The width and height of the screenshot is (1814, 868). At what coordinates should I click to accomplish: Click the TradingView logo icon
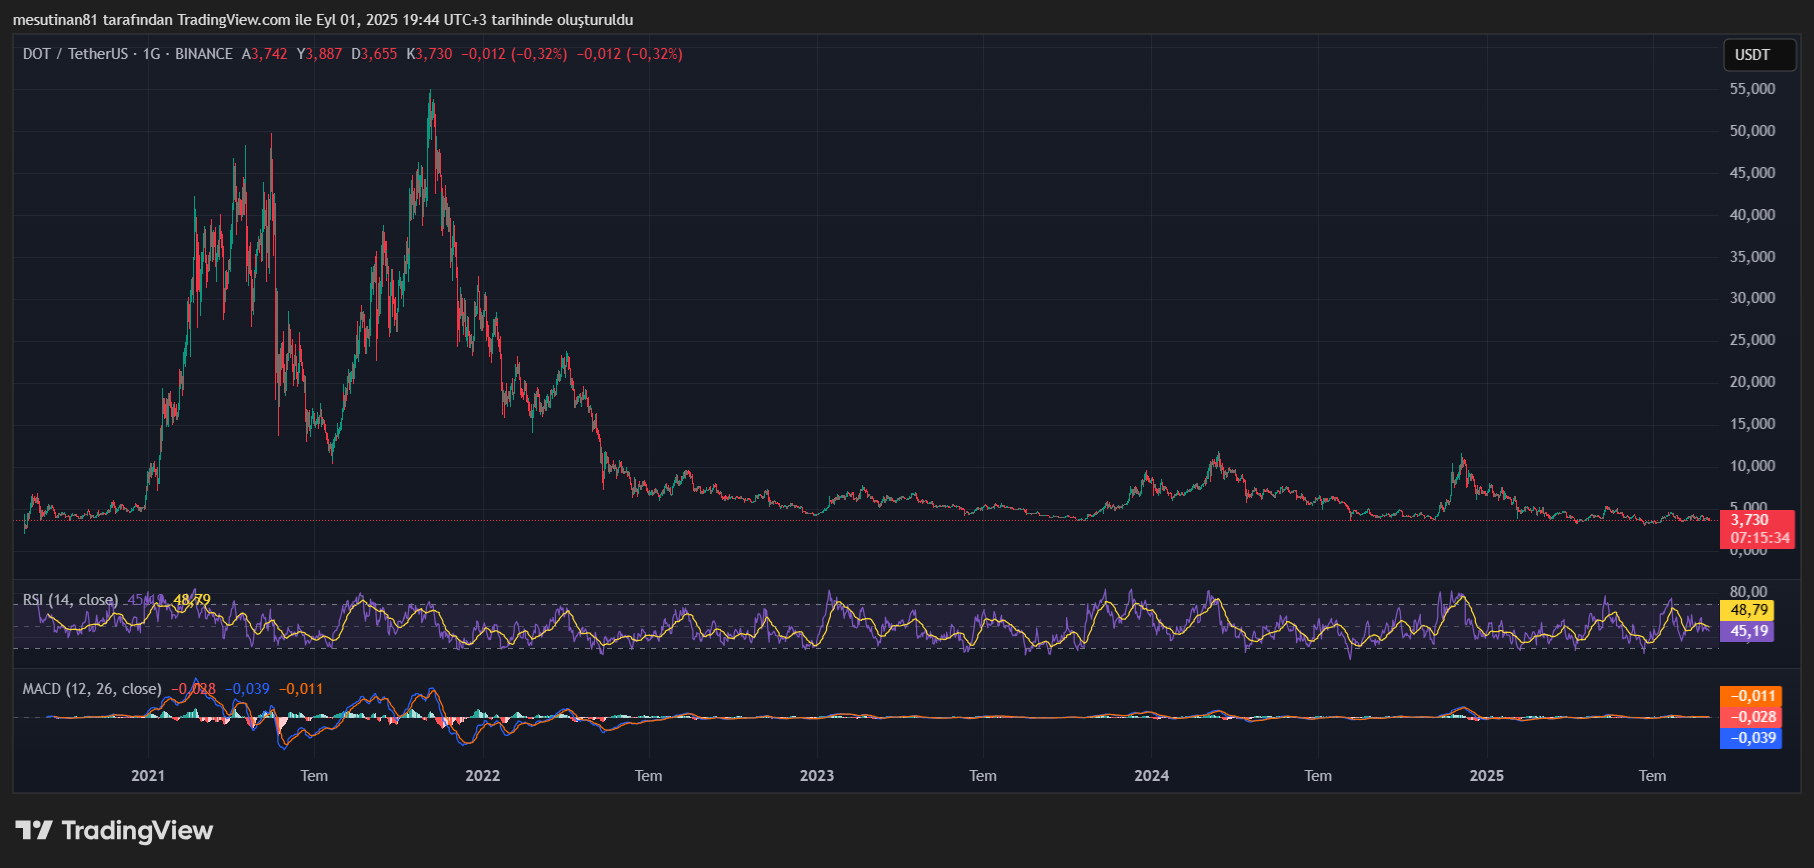(34, 830)
